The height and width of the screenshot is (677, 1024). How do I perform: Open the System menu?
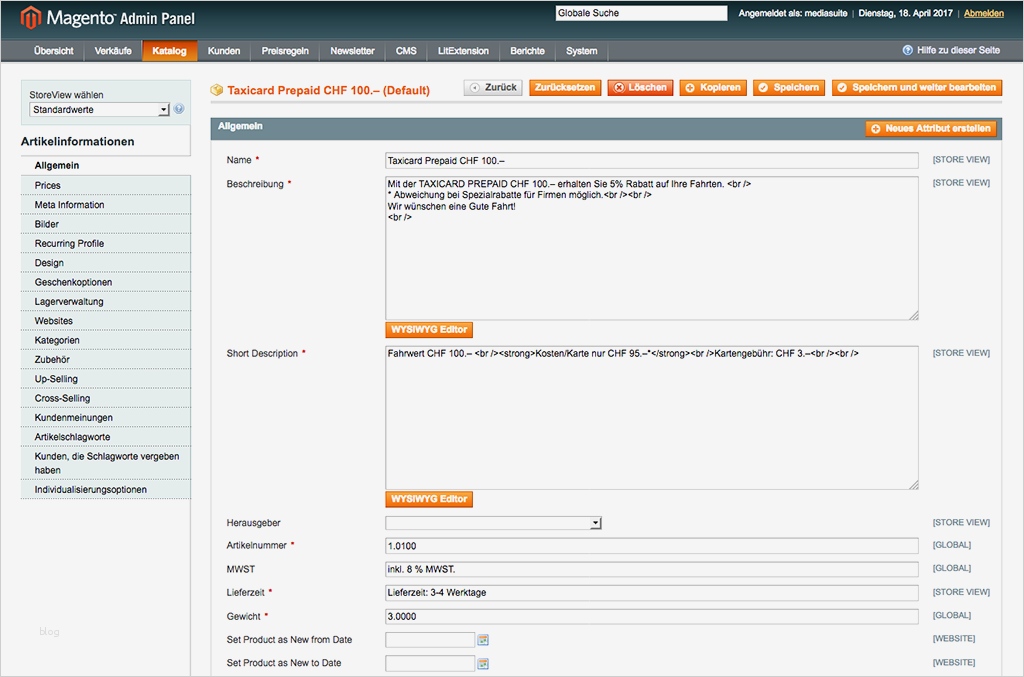pyautogui.click(x=581, y=51)
